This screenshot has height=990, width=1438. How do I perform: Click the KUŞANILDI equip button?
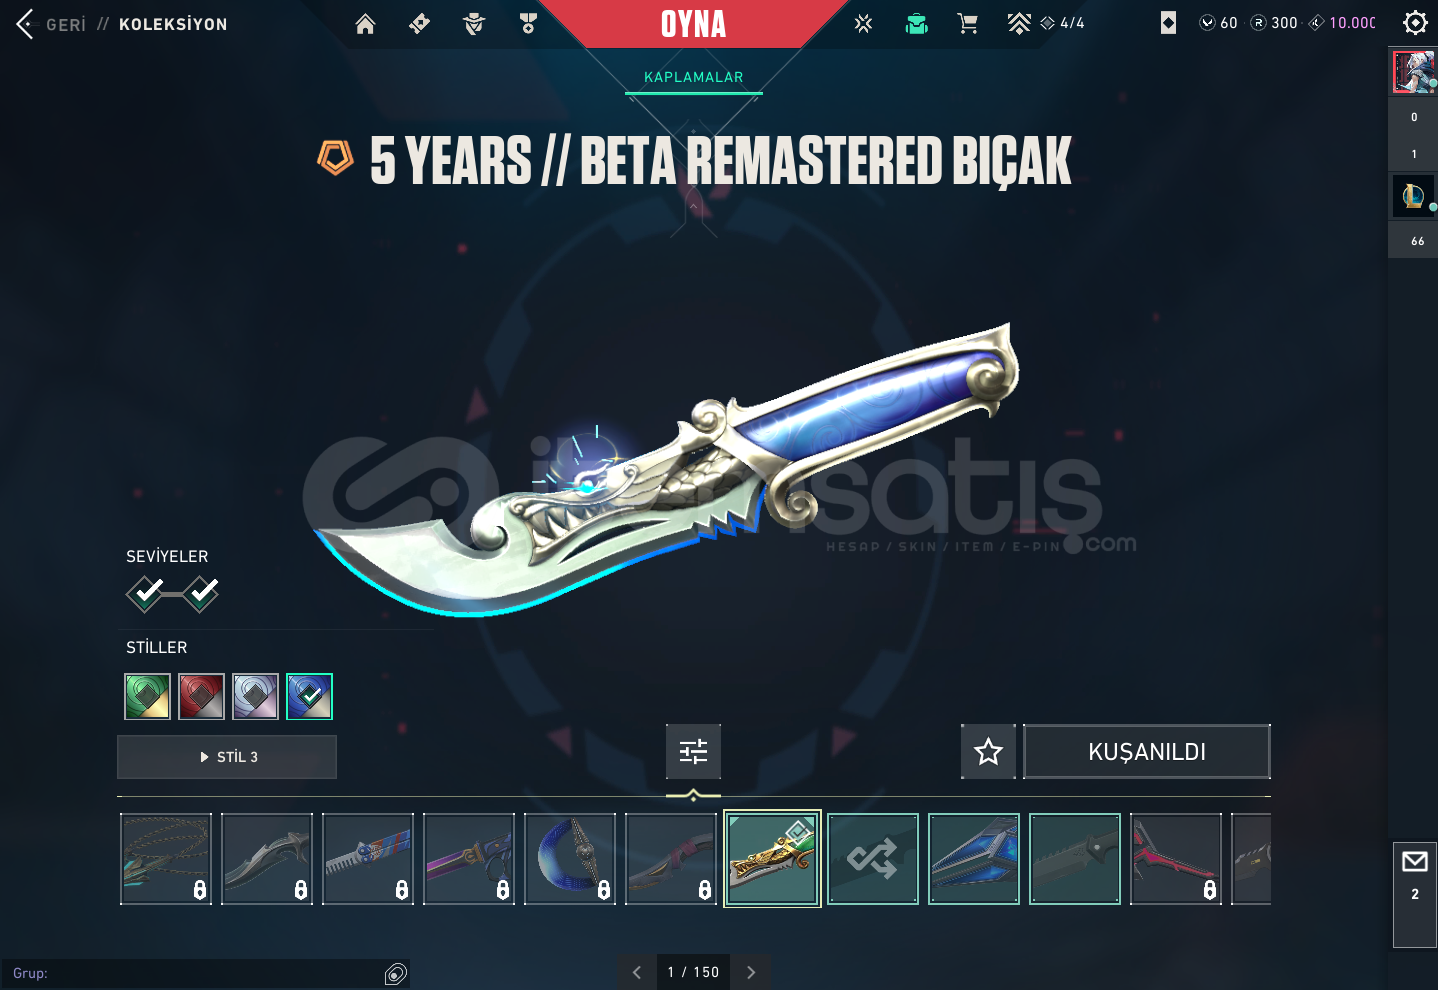click(x=1147, y=752)
